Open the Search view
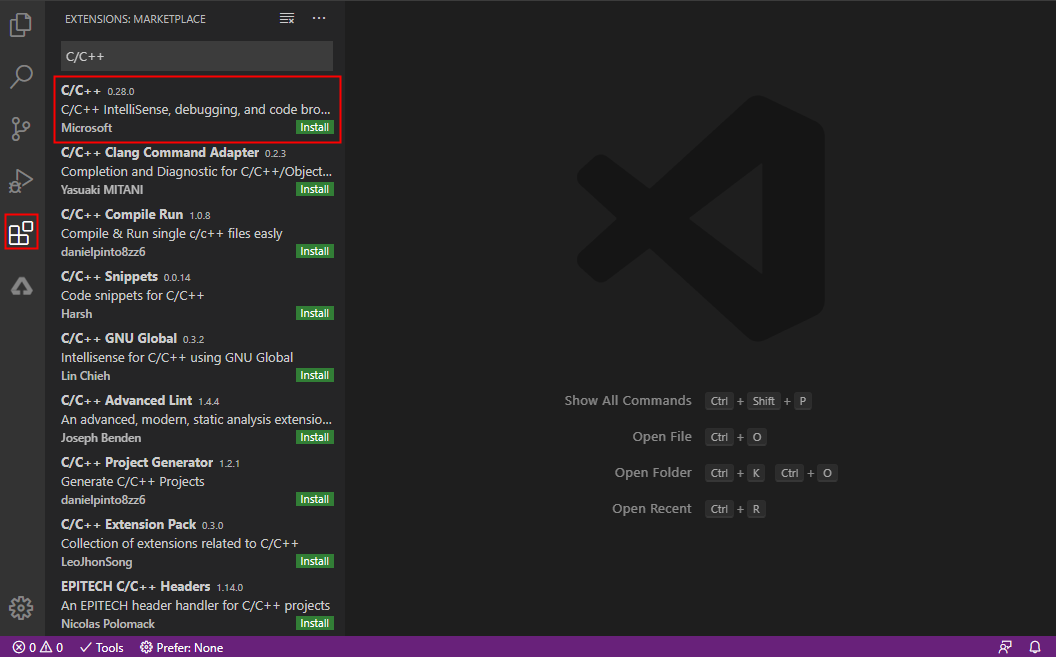 (21, 77)
